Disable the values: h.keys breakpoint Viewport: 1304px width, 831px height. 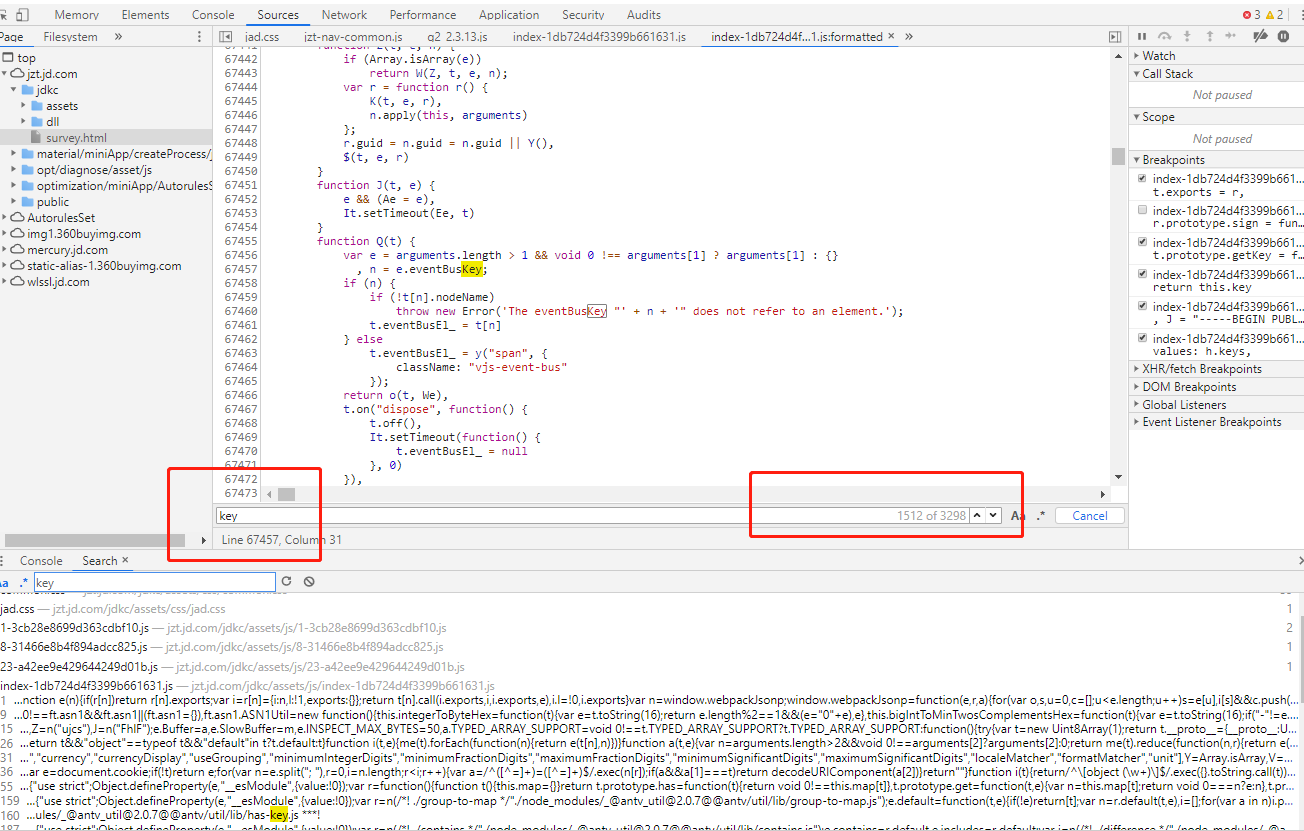click(x=1142, y=339)
